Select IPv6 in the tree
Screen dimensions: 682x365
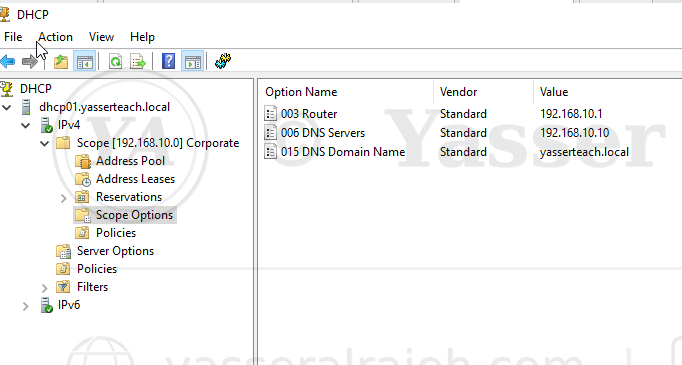69,305
